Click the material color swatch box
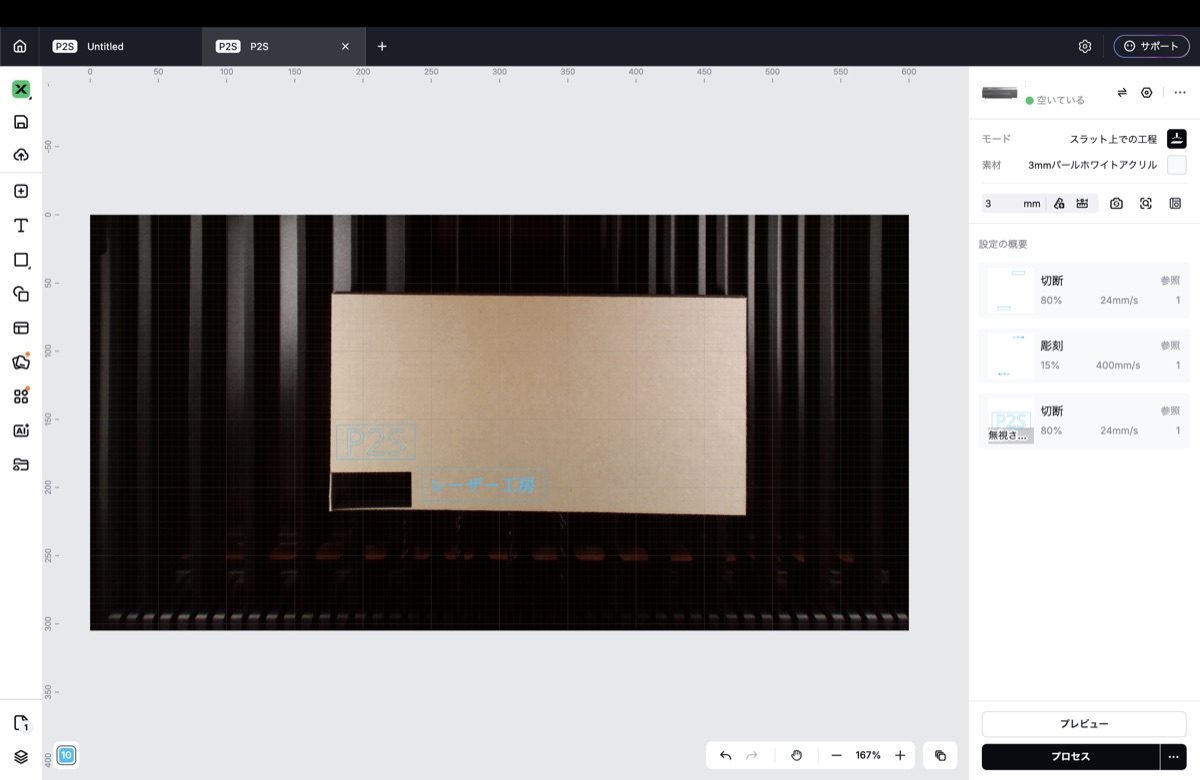Image resolution: width=1200 pixels, height=780 pixels. 1177,165
